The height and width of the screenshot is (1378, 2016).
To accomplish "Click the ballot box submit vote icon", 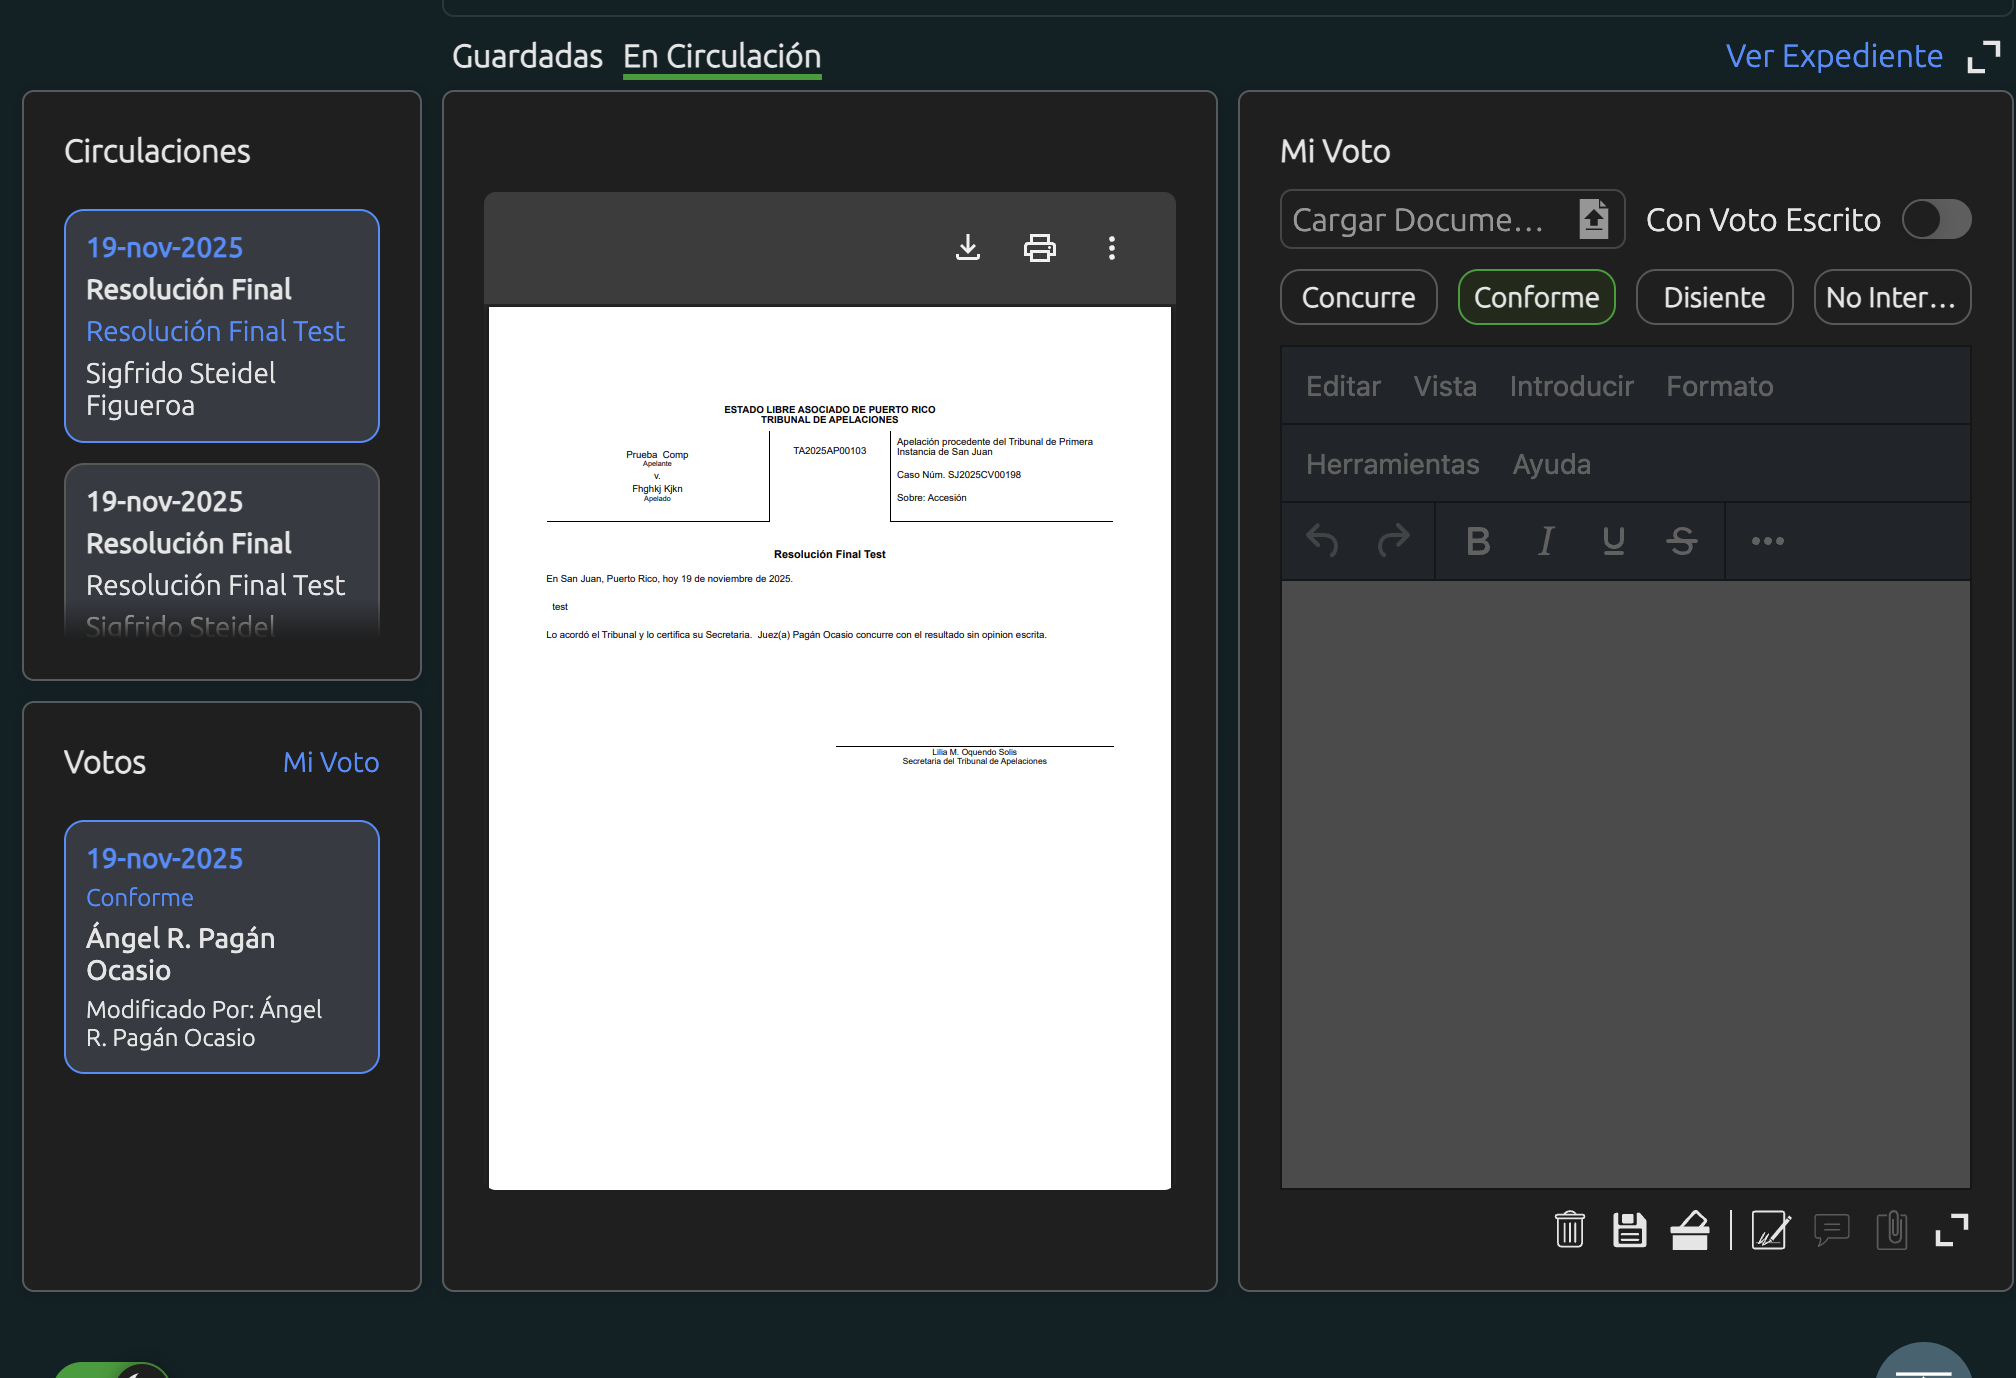I will coord(1689,1229).
